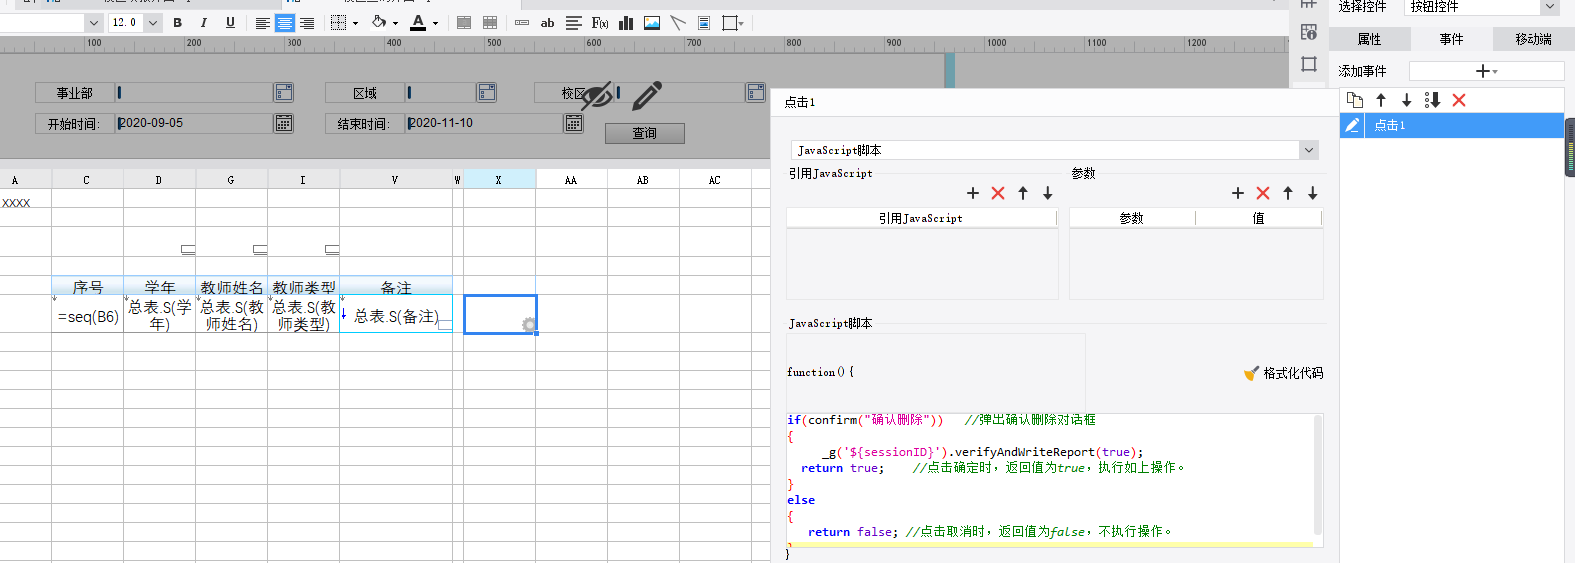The width and height of the screenshot is (1575, 563).
Task: Move the parameter row up
Action: tap(1288, 193)
